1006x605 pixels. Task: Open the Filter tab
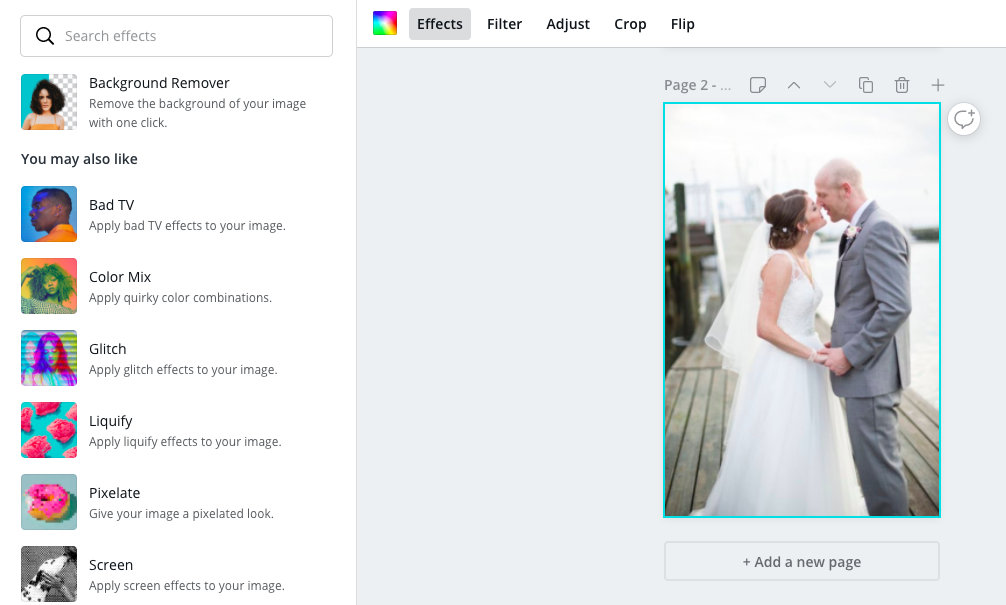(504, 24)
